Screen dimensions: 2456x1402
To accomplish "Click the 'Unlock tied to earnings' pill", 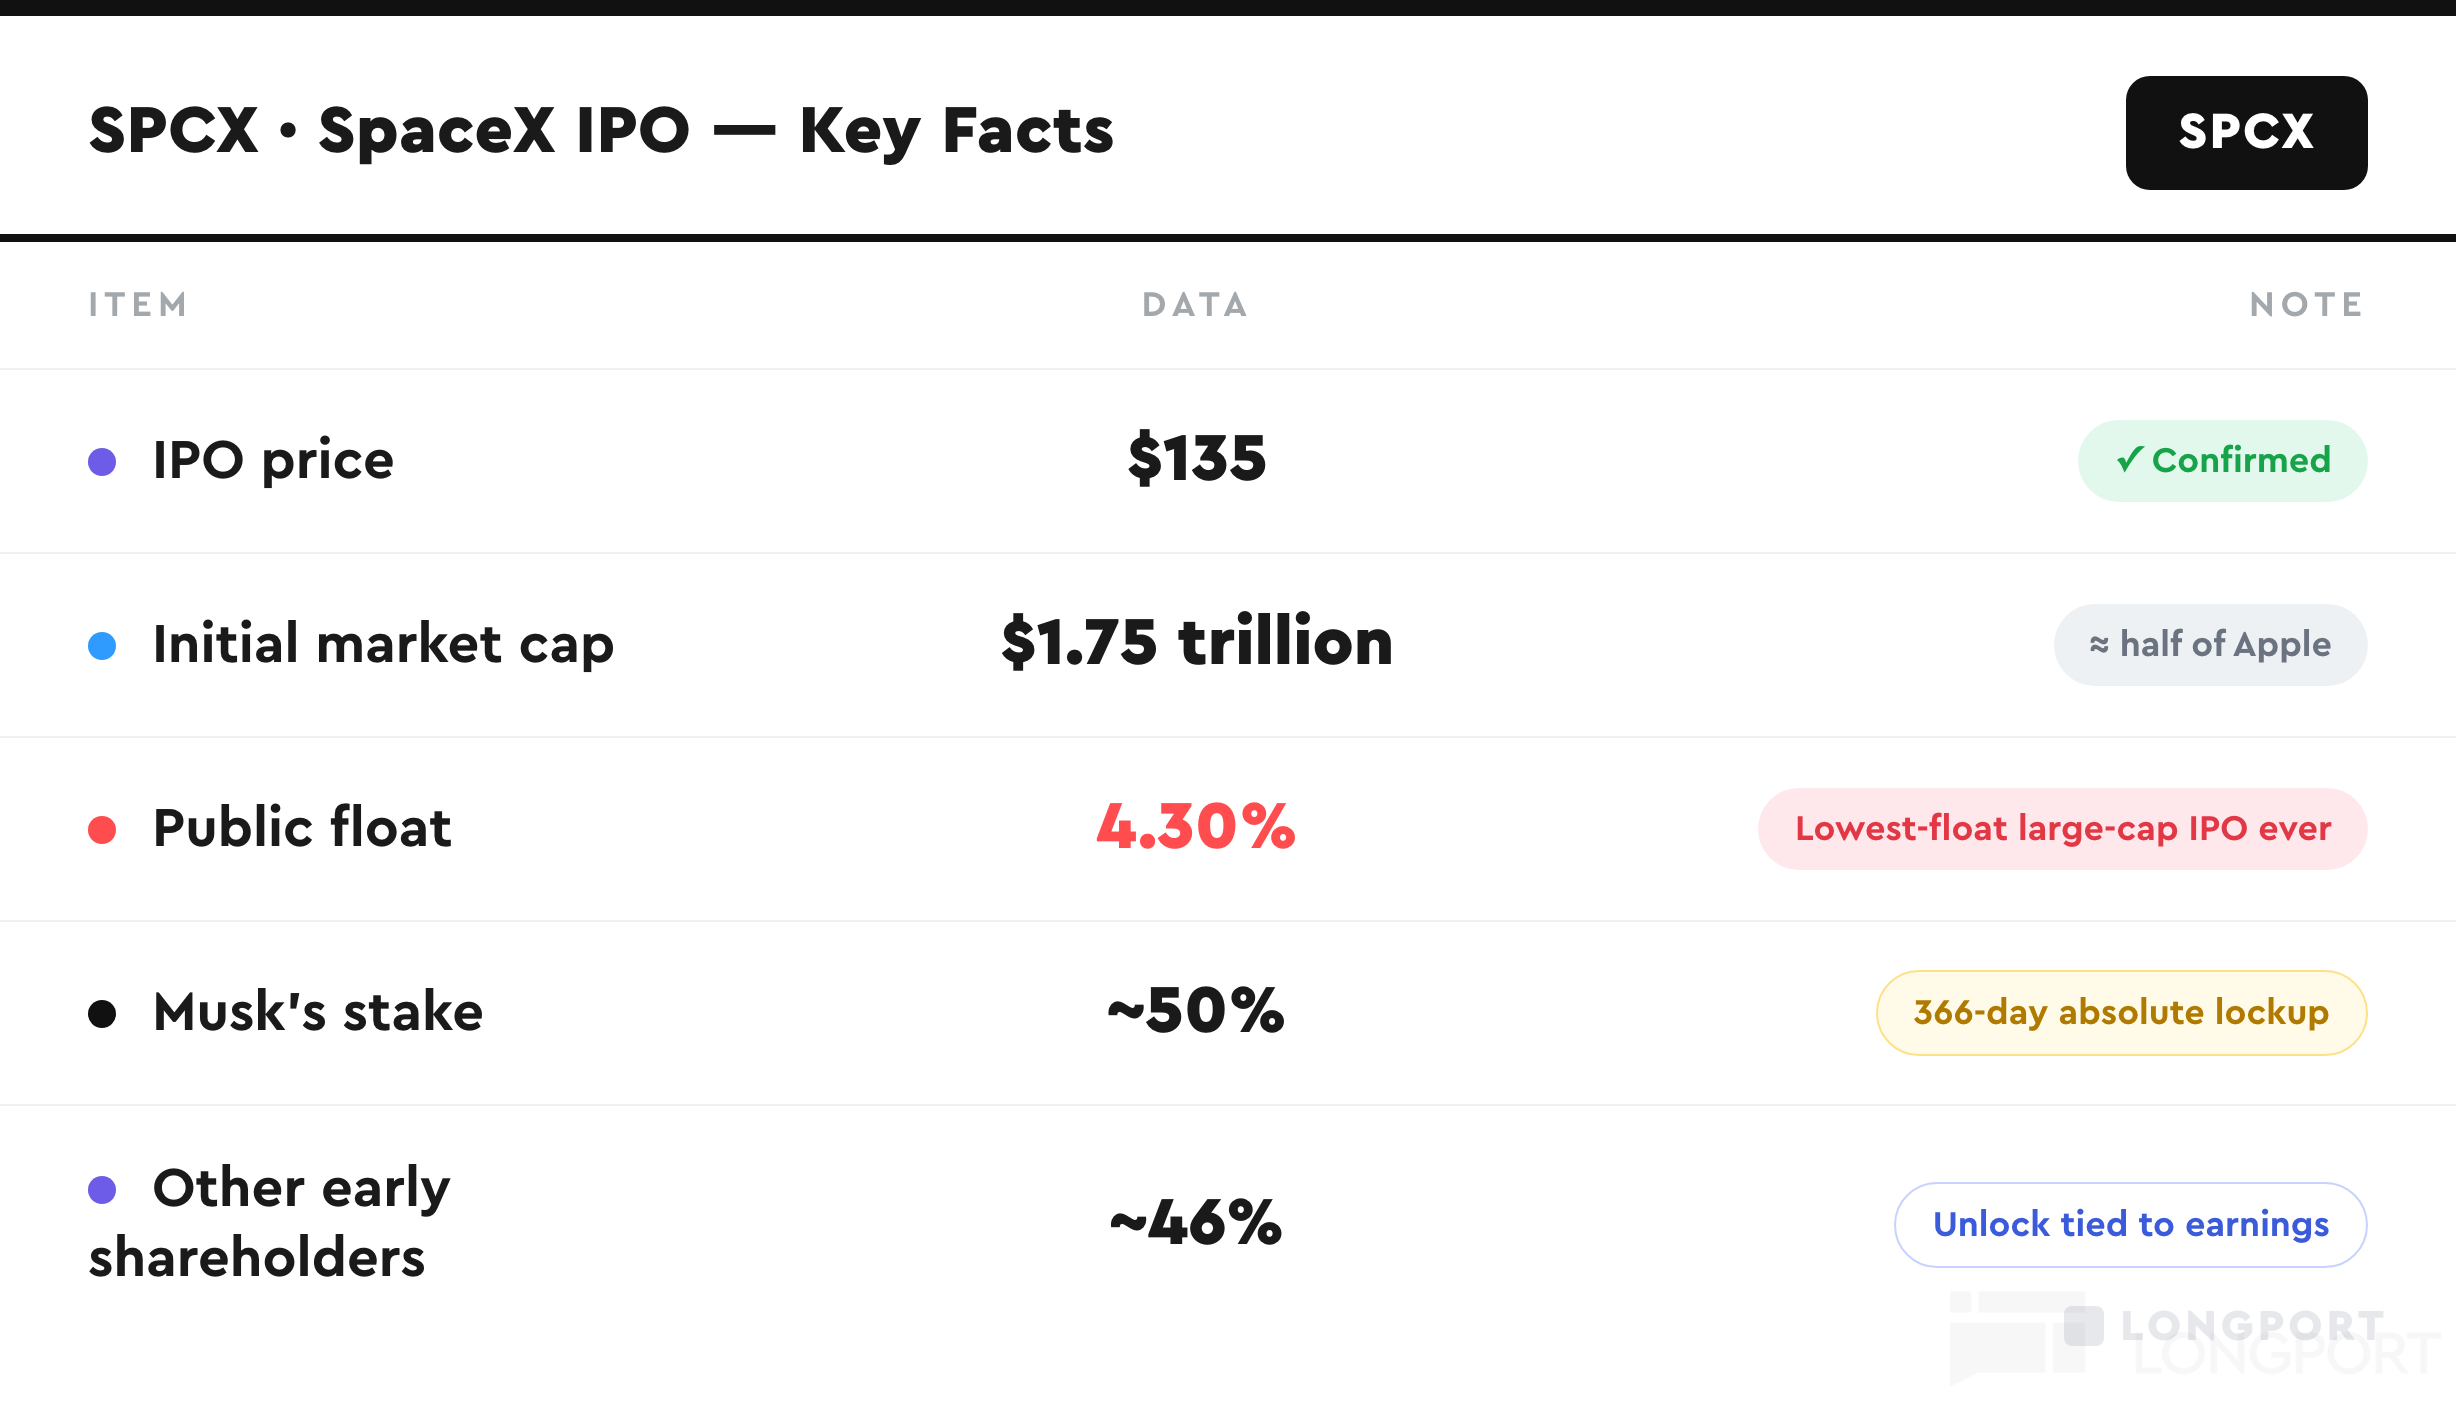I will (2130, 1224).
